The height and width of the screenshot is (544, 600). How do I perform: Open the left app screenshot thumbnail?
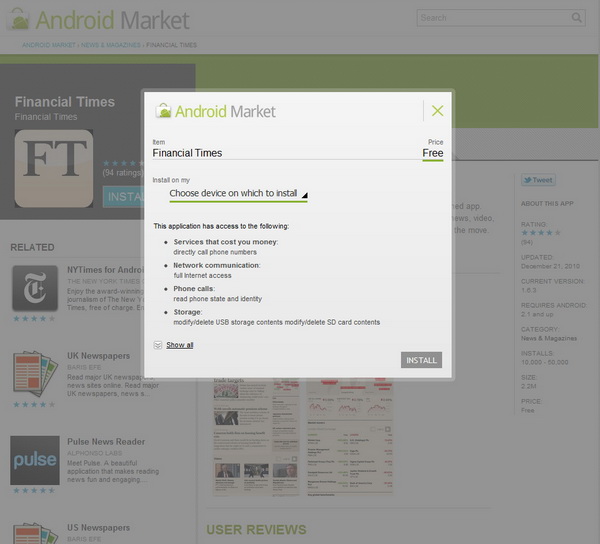point(256,437)
